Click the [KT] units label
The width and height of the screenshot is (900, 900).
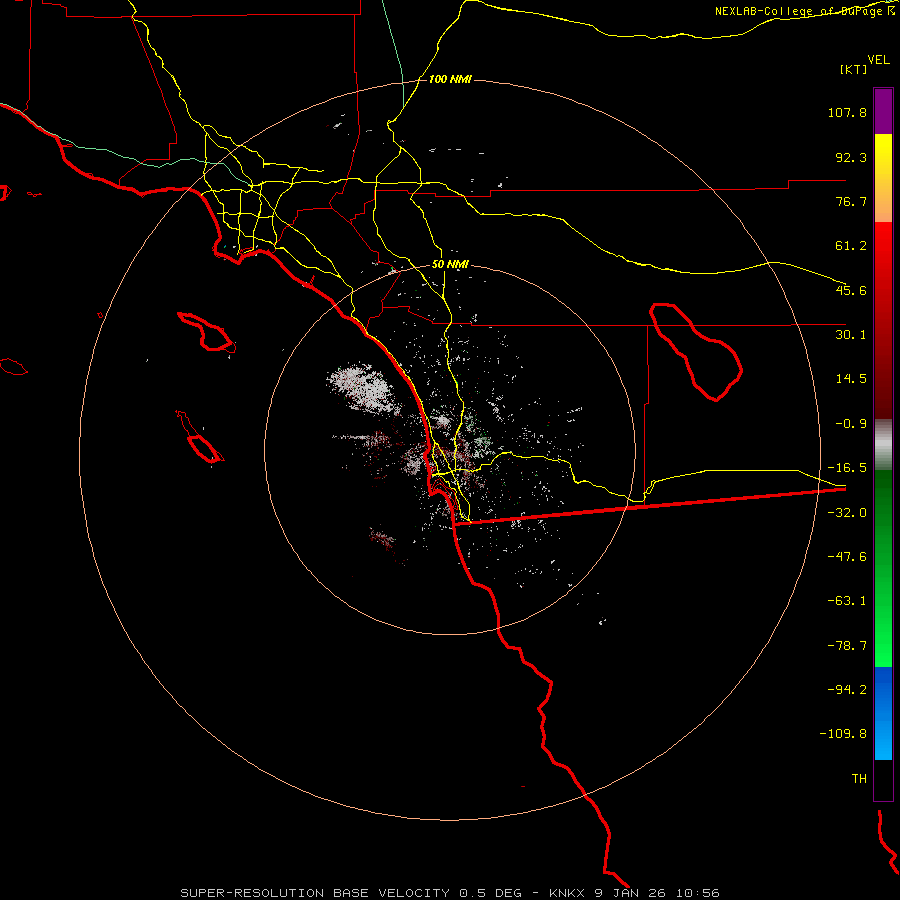(854, 69)
